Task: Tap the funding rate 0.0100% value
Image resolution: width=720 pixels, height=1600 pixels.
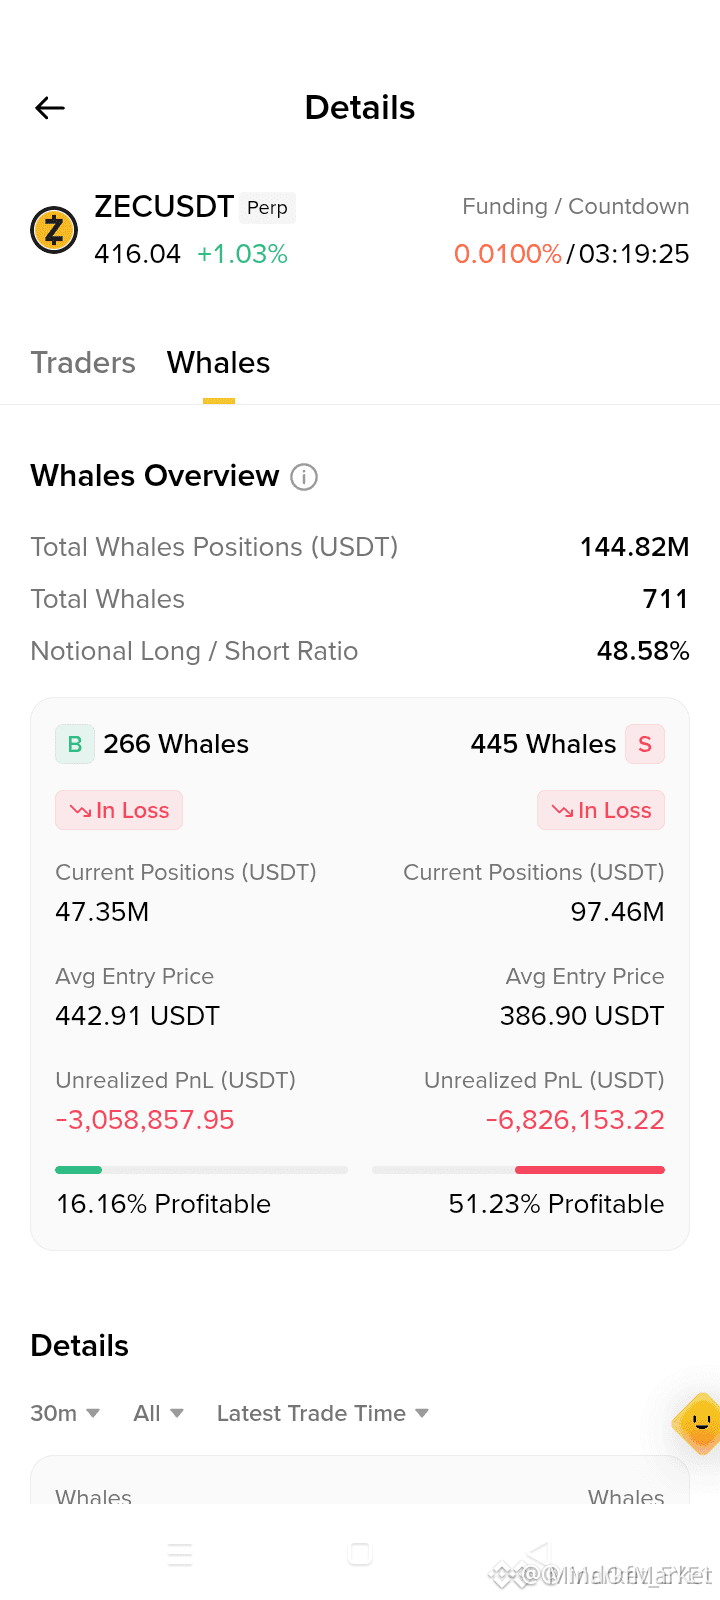Action: [x=508, y=254]
